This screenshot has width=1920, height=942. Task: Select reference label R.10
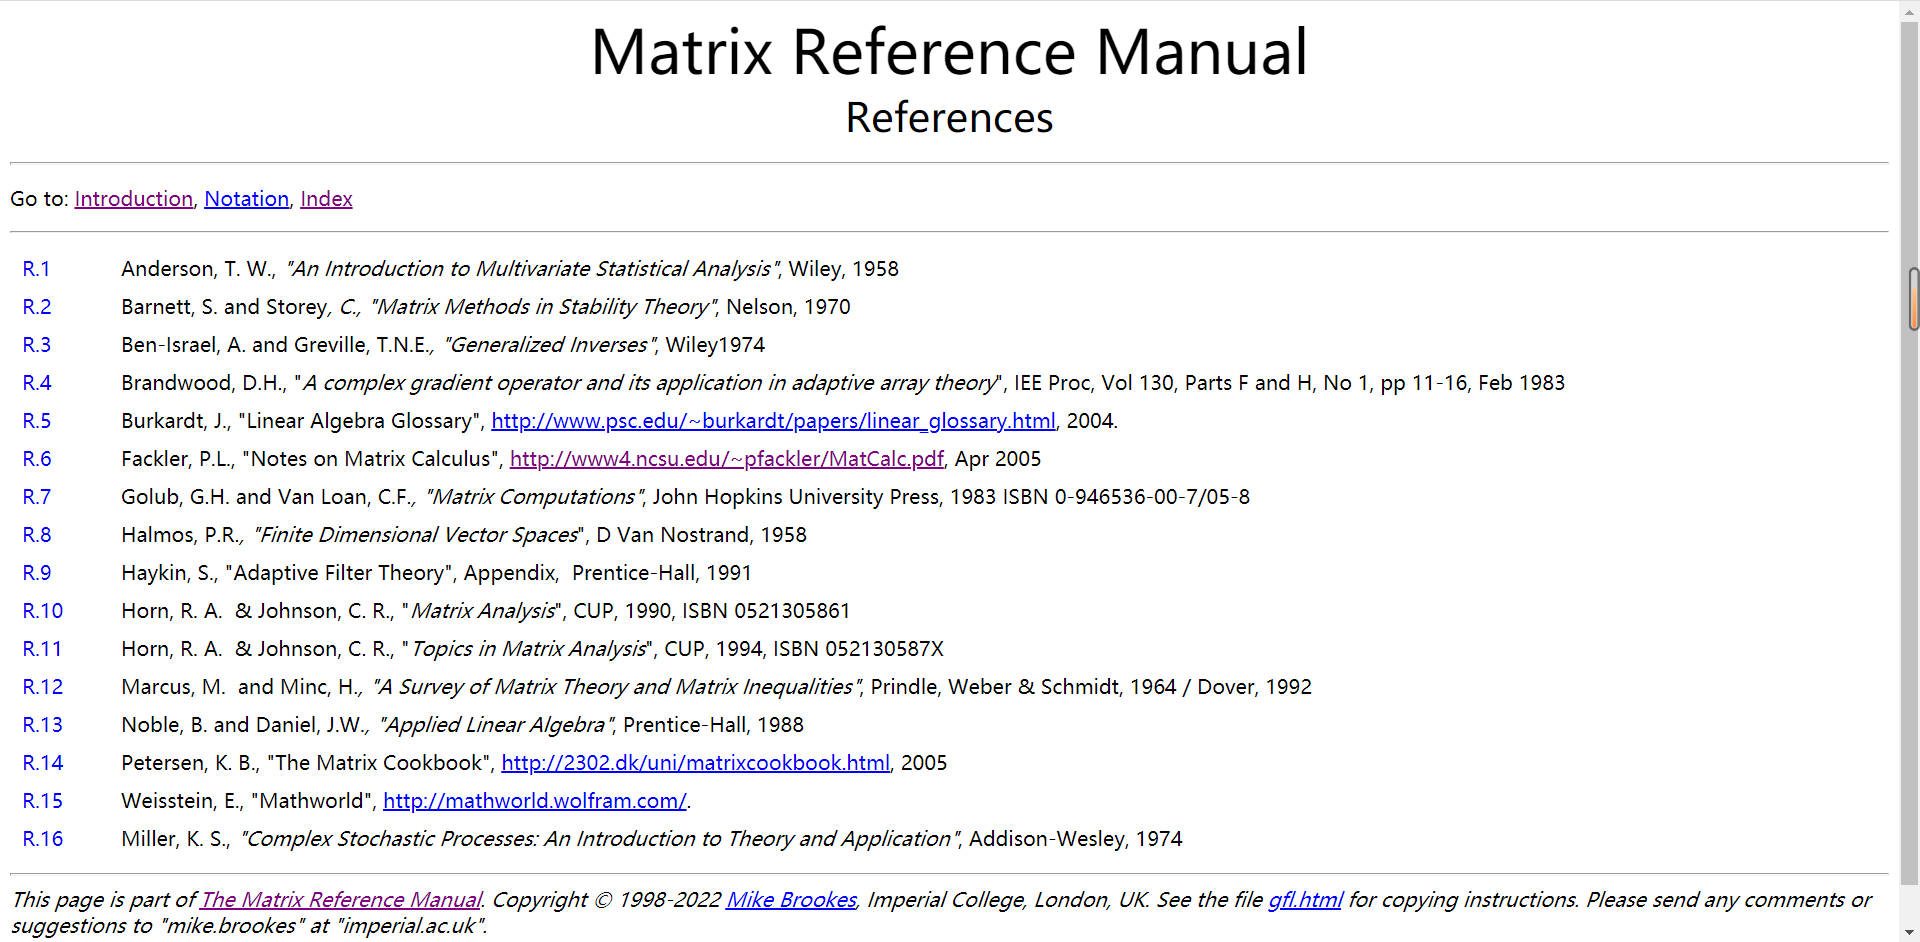point(42,611)
